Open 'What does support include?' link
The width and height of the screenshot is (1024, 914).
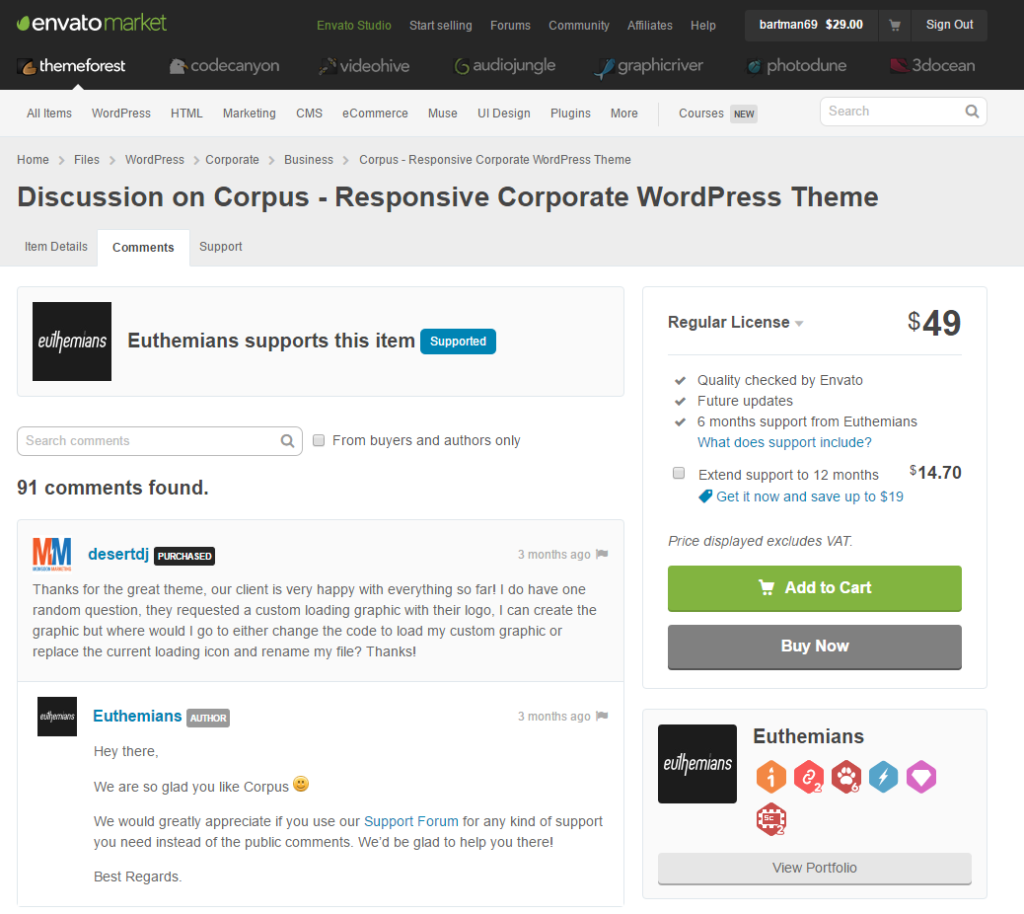click(784, 443)
